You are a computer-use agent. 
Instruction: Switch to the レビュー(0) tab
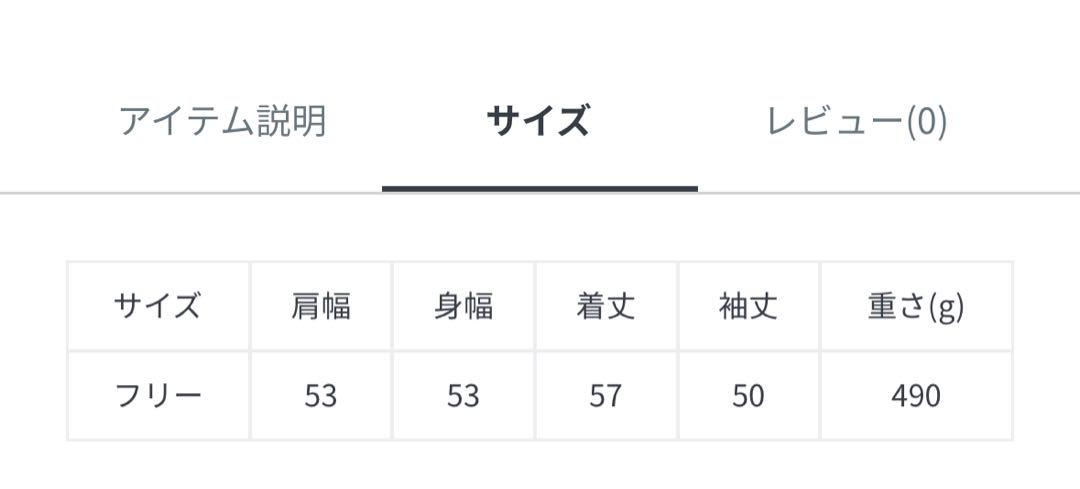[x=857, y=122]
